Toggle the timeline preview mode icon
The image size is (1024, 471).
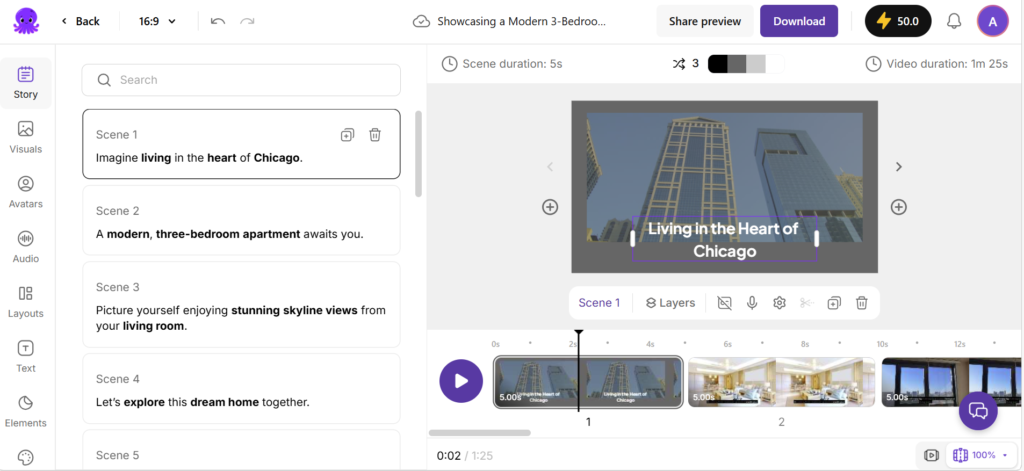point(931,455)
